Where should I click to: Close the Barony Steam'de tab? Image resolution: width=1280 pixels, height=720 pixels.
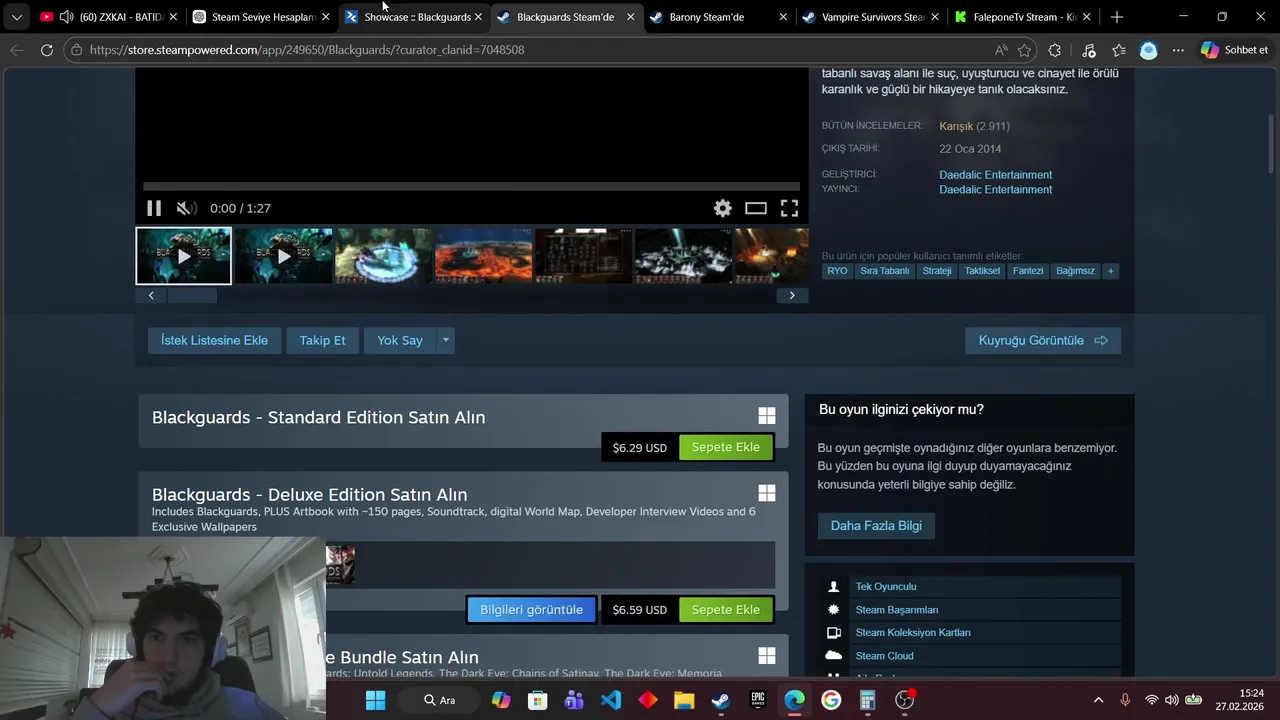[783, 17]
